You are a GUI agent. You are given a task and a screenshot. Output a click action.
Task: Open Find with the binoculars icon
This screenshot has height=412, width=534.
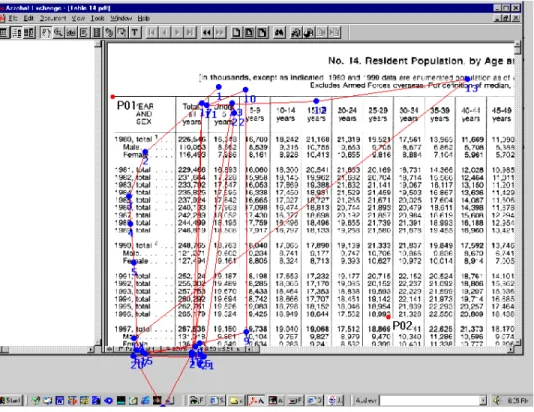[279, 33]
